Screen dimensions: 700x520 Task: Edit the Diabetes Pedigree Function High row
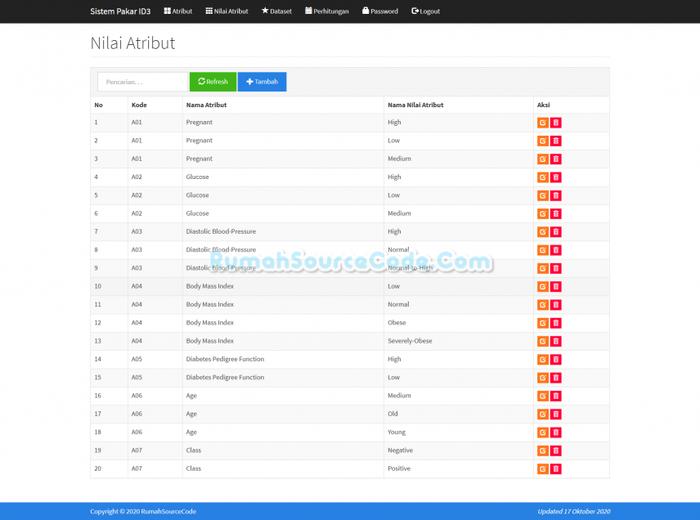click(x=543, y=359)
